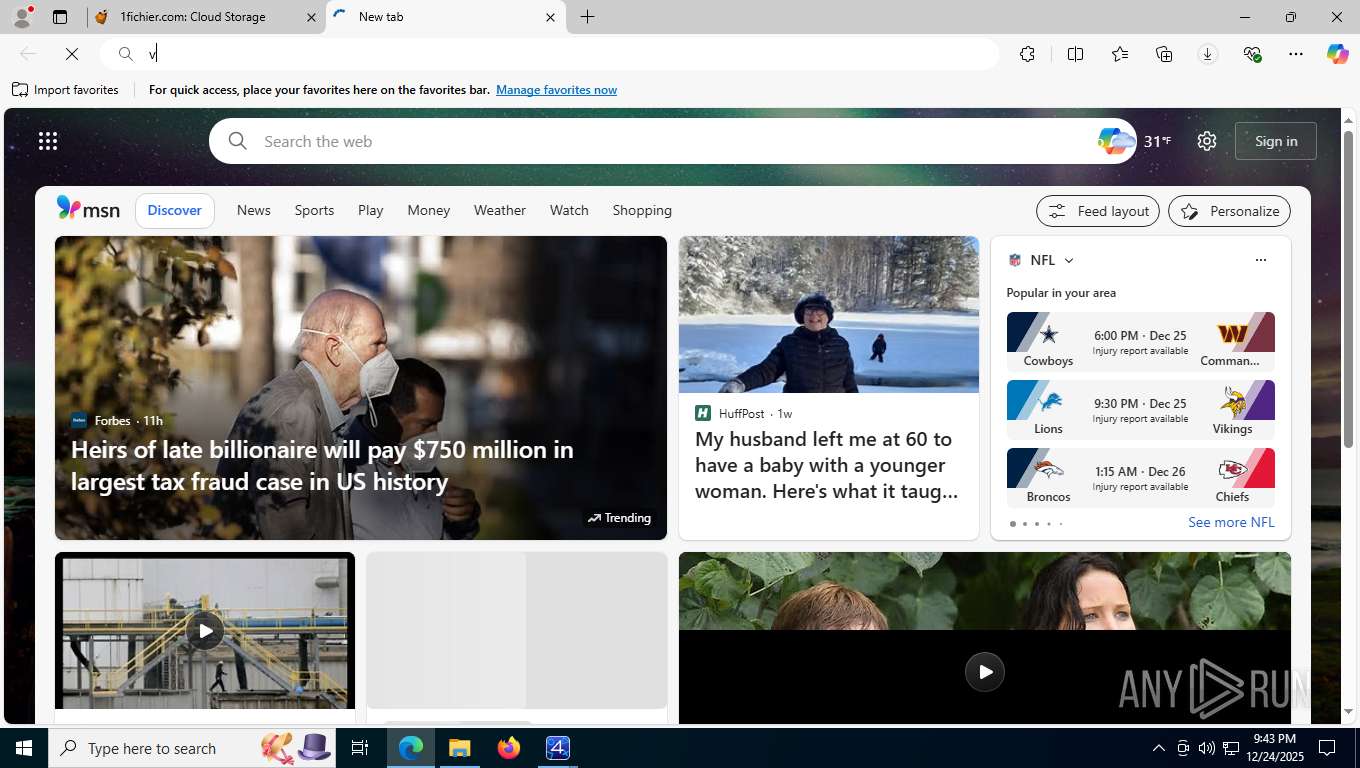Open the MSN app launcher grid
1360x768 pixels.
coord(48,141)
